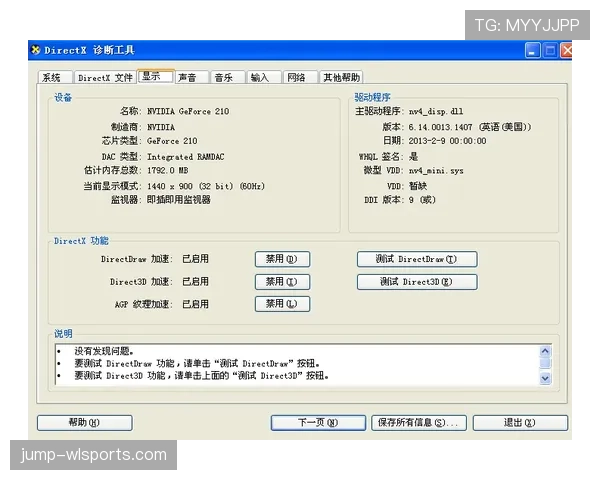This screenshot has height=480, width=600.
Task: Select the 显示 tab
Action: click(x=156, y=76)
